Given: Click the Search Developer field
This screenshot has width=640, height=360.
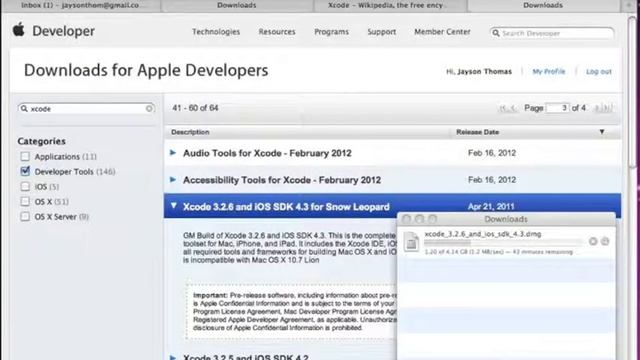Looking at the screenshot, I should point(552,33).
